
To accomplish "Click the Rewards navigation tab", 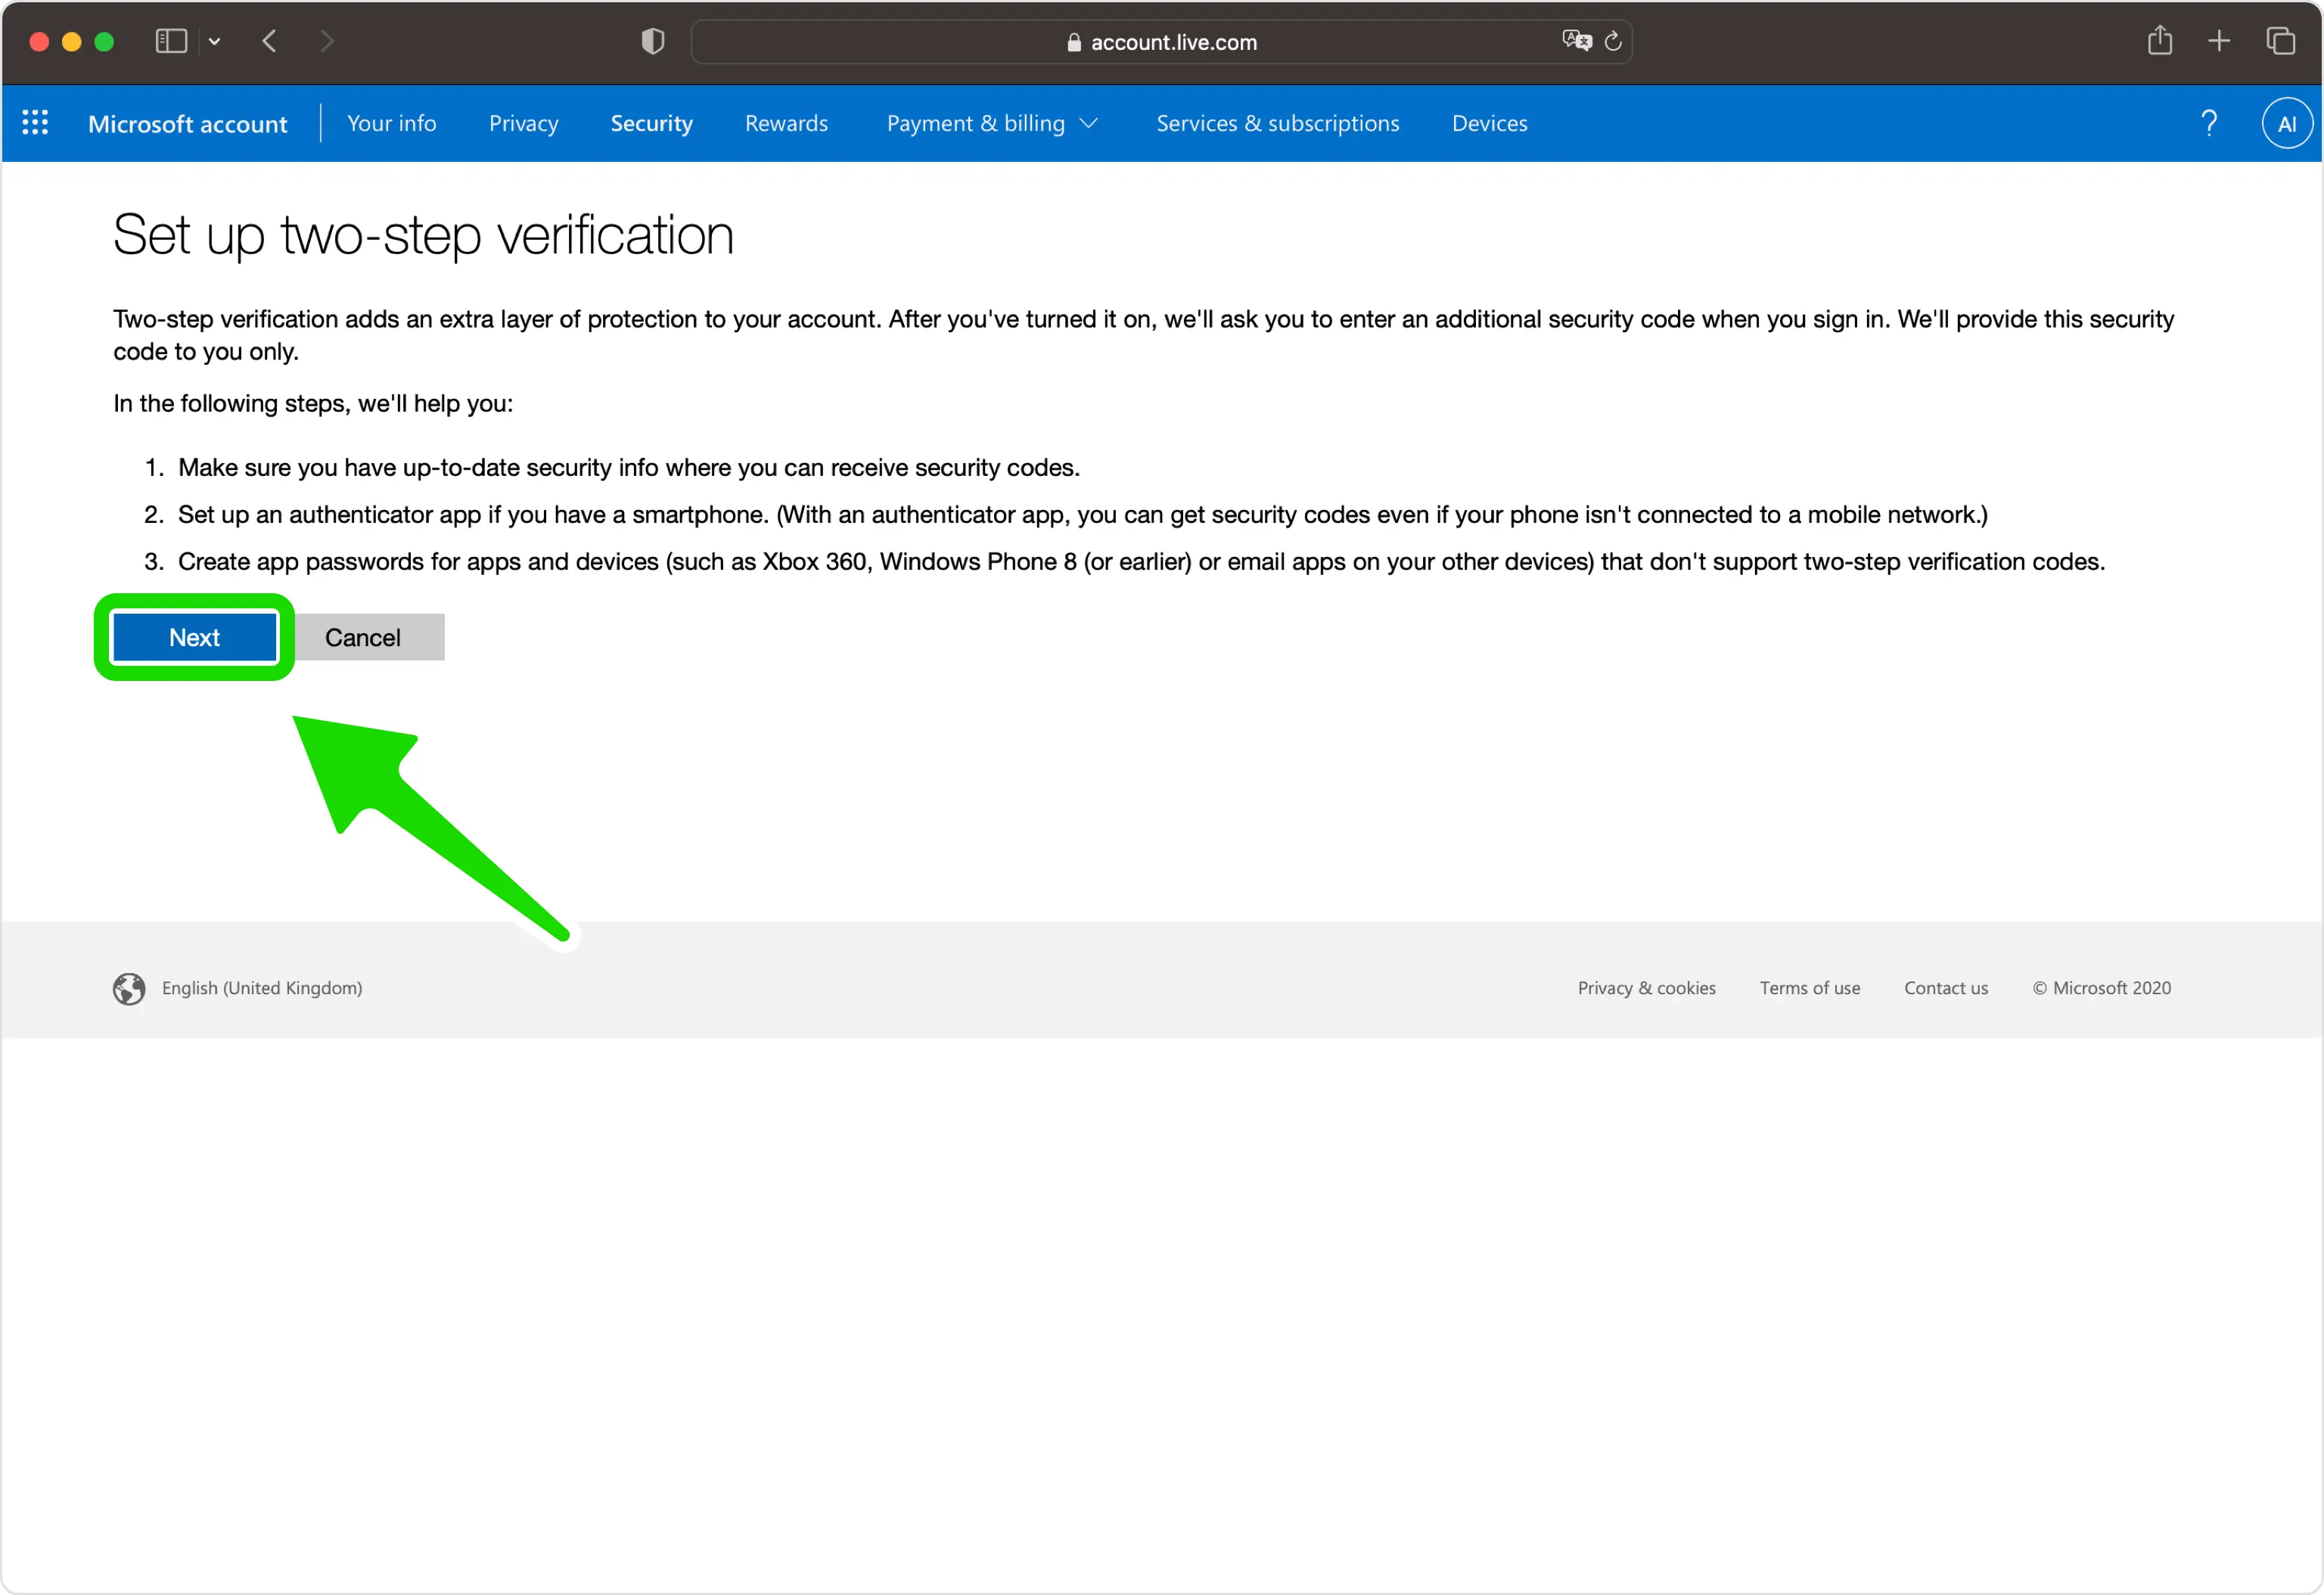I will point(784,122).
